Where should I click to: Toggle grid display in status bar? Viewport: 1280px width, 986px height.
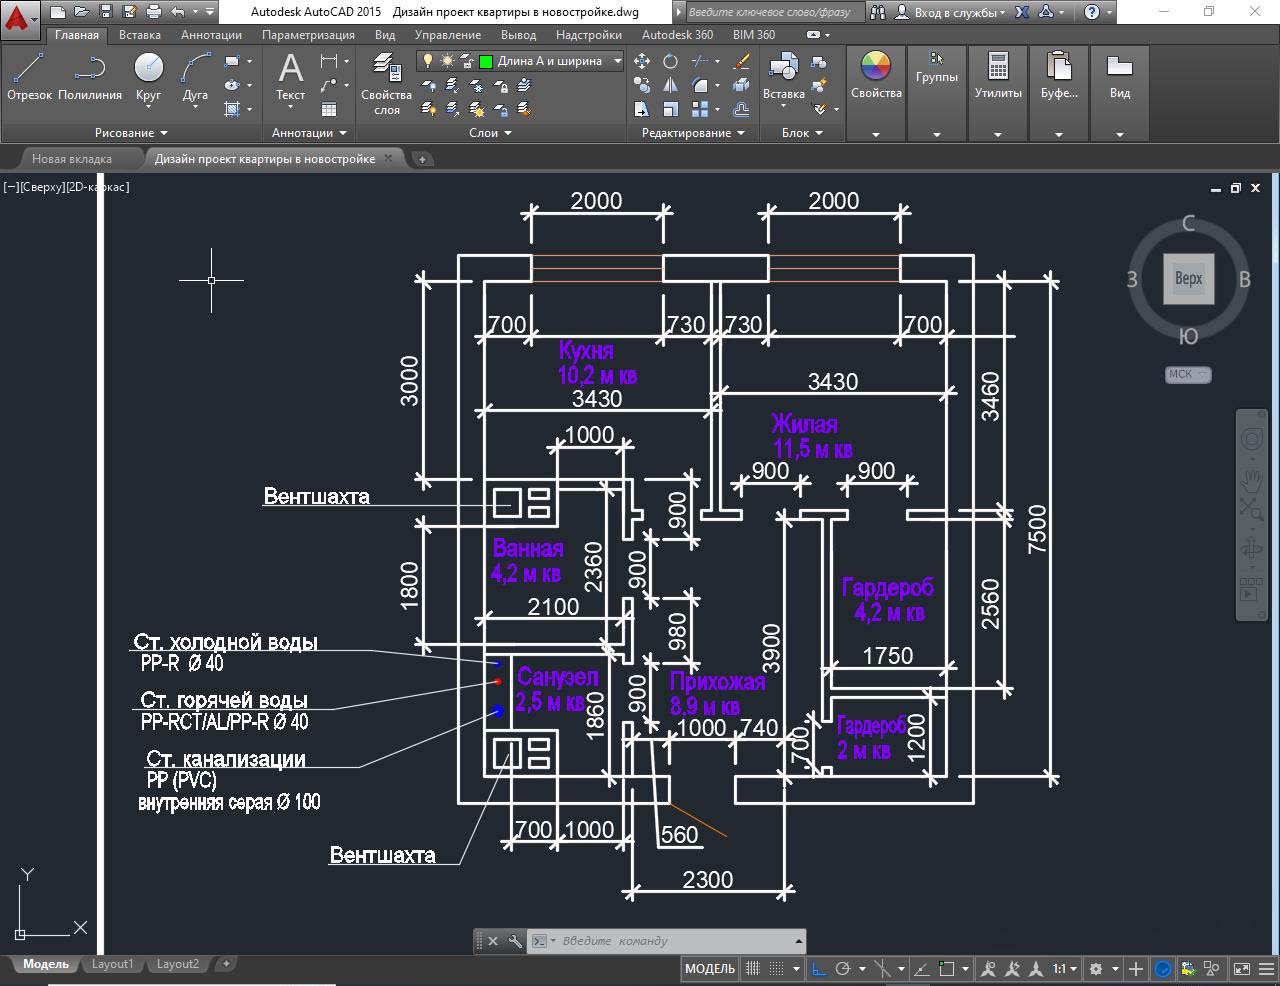pyautogui.click(x=753, y=969)
